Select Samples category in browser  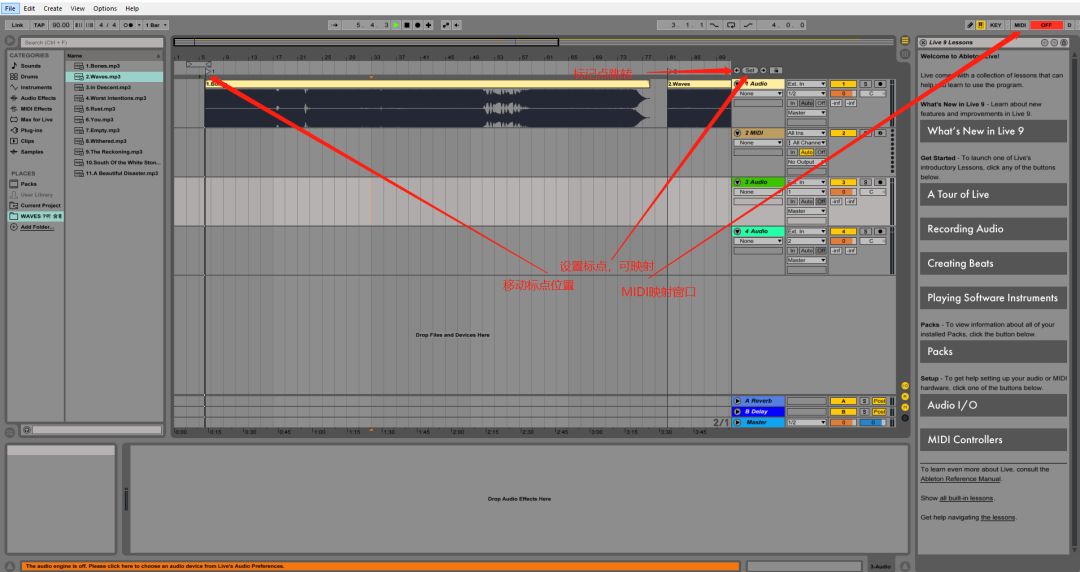point(32,152)
